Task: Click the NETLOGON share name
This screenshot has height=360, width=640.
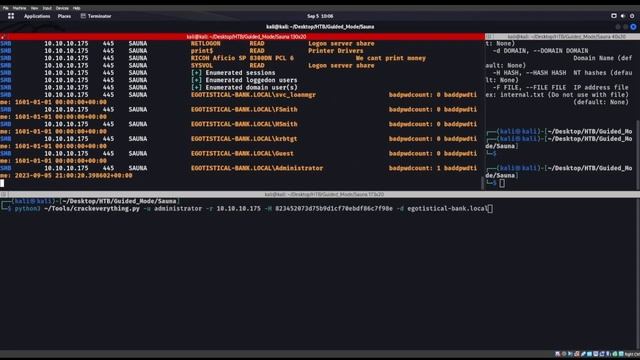Action: click(x=205, y=44)
